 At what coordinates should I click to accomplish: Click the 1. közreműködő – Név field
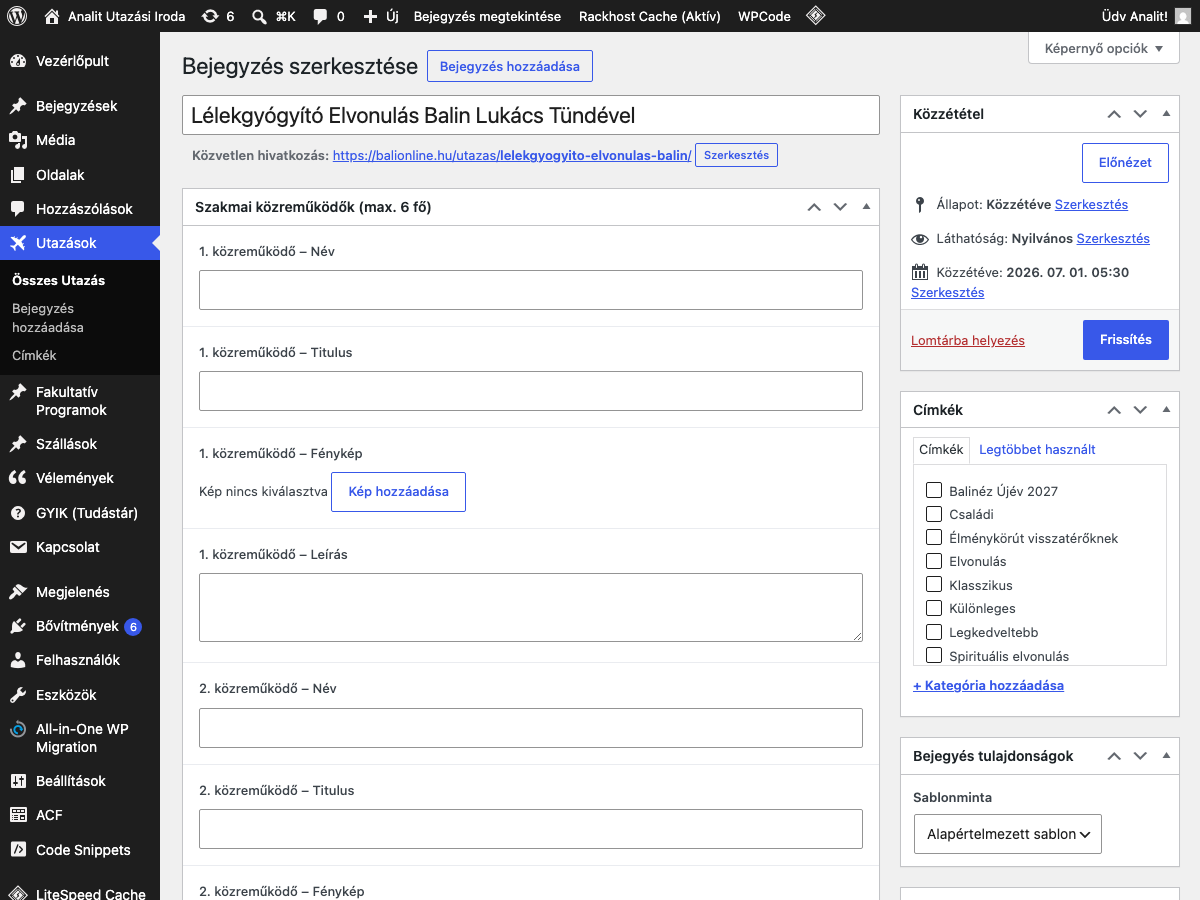[531, 290]
